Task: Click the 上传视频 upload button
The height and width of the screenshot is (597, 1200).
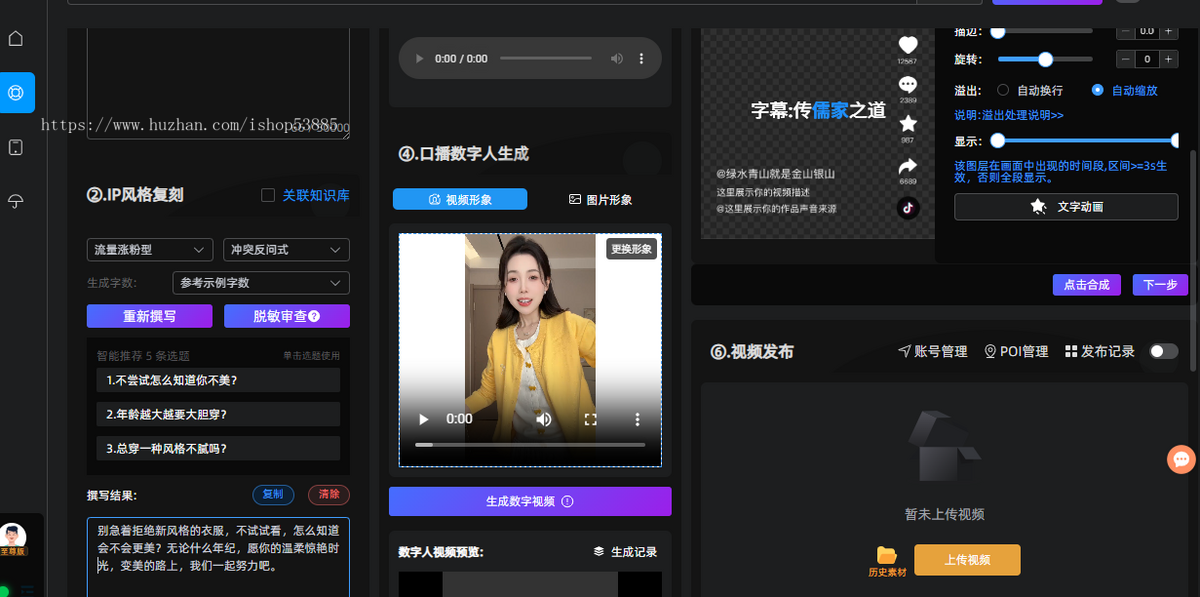Action: click(967, 560)
